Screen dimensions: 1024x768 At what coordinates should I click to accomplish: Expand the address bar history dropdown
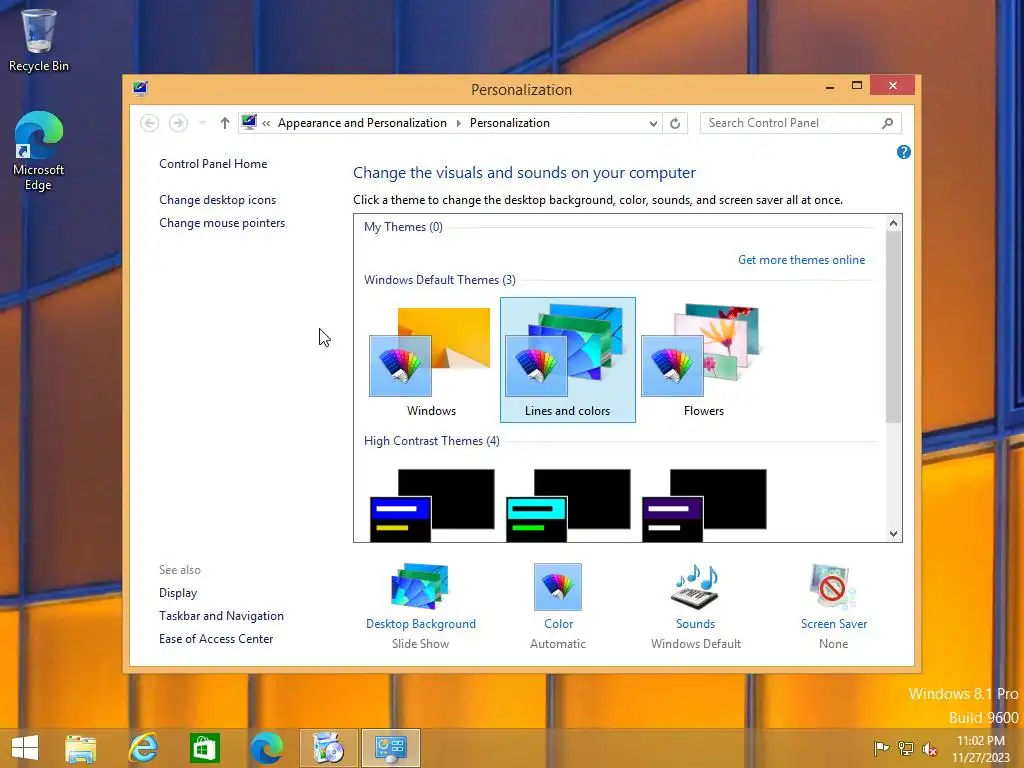652,123
